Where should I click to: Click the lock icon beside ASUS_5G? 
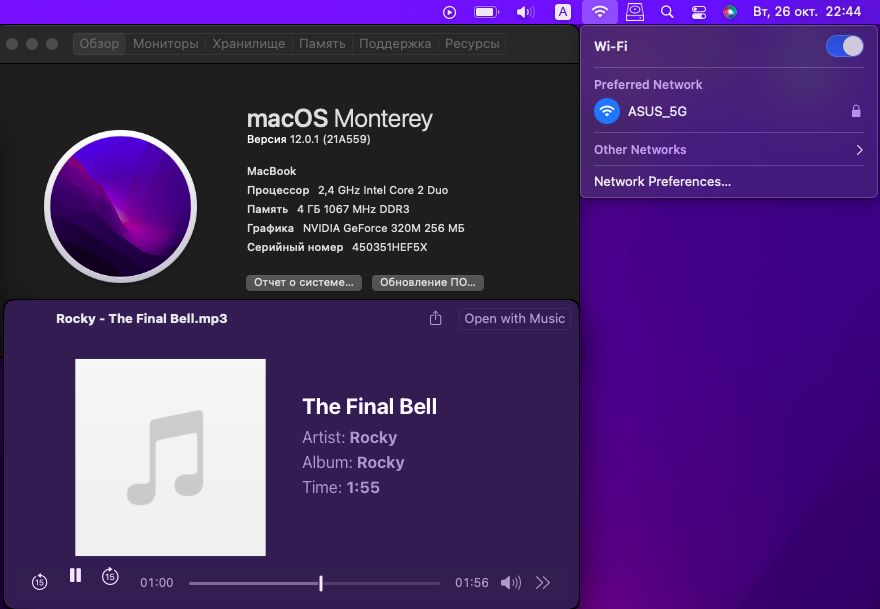pos(856,111)
